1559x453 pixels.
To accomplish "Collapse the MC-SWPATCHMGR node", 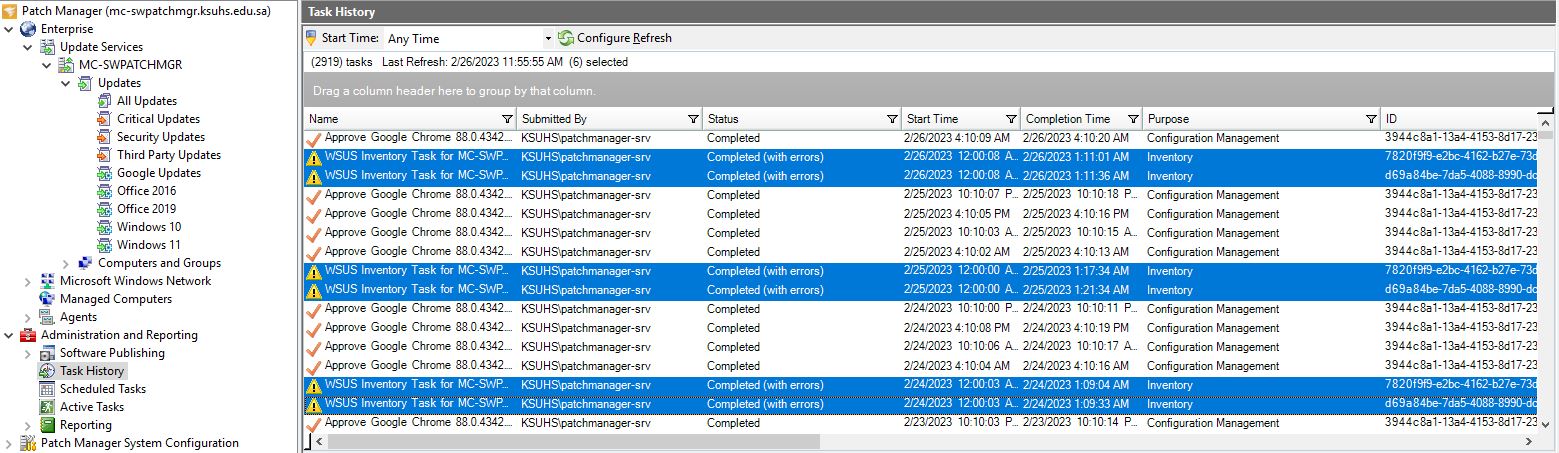I will tap(47, 65).
